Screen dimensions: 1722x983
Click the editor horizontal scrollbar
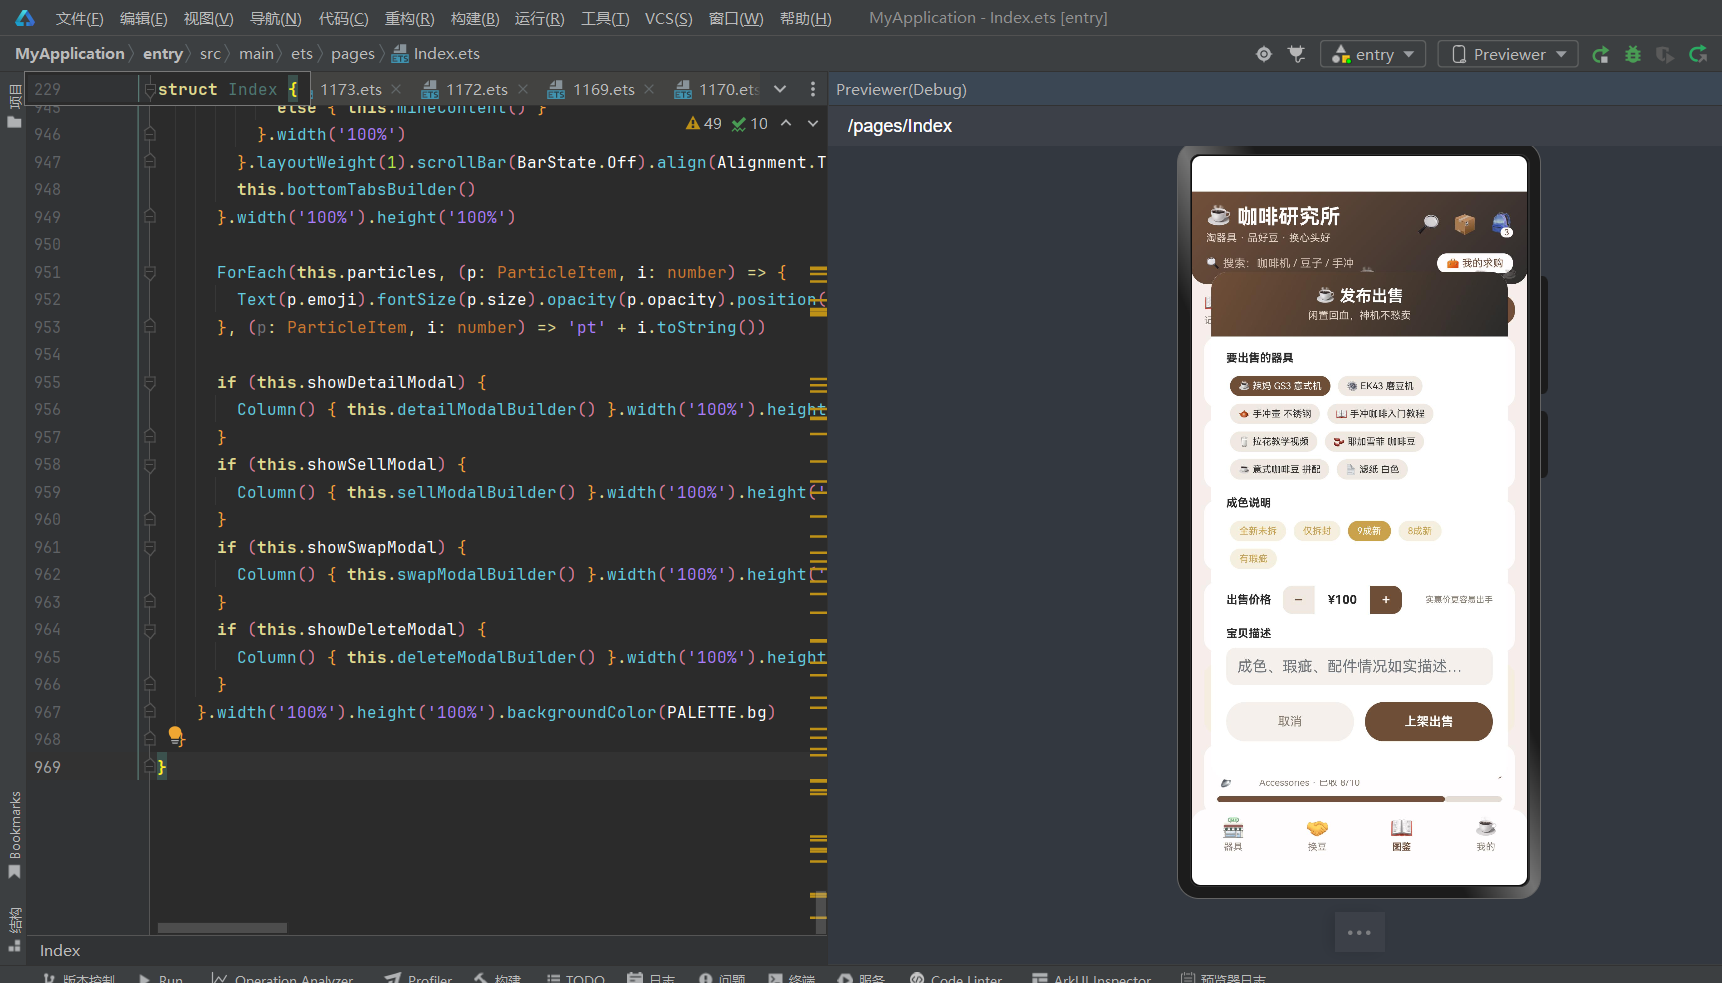tap(222, 928)
